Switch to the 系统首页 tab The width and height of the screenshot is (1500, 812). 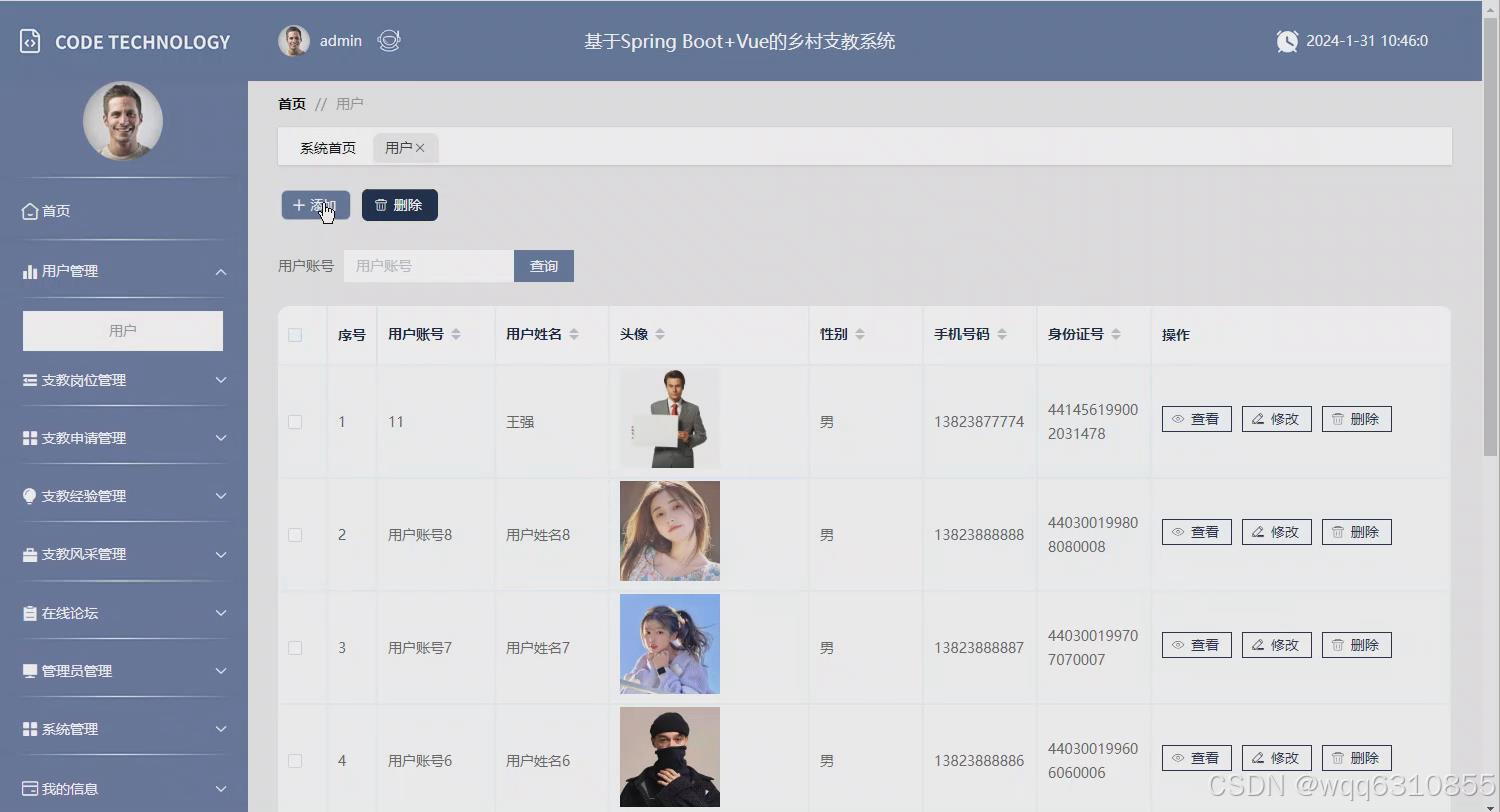[328, 148]
